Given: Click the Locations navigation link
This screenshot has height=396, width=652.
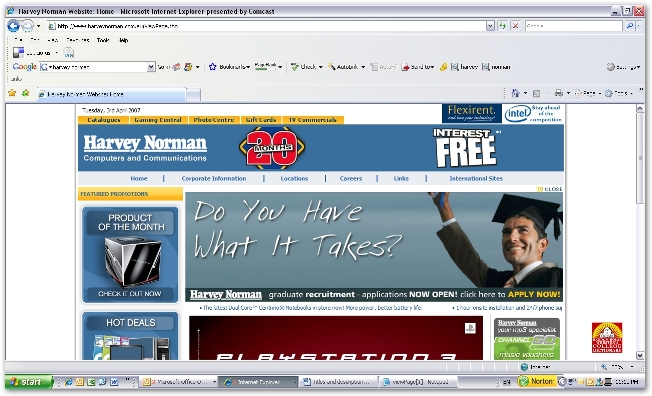Looking at the screenshot, I should (x=294, y=178).
